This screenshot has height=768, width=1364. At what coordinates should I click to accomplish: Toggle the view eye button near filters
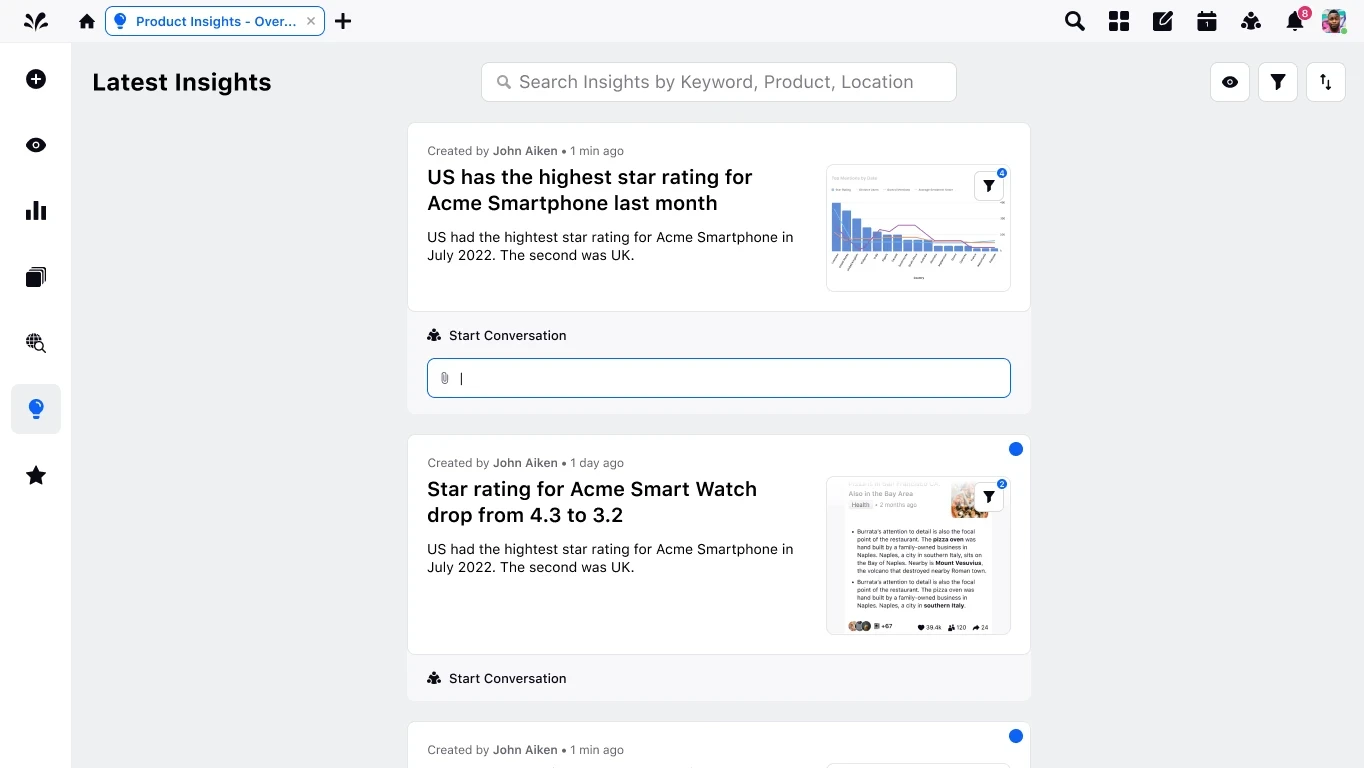(x=1230, y=82)
